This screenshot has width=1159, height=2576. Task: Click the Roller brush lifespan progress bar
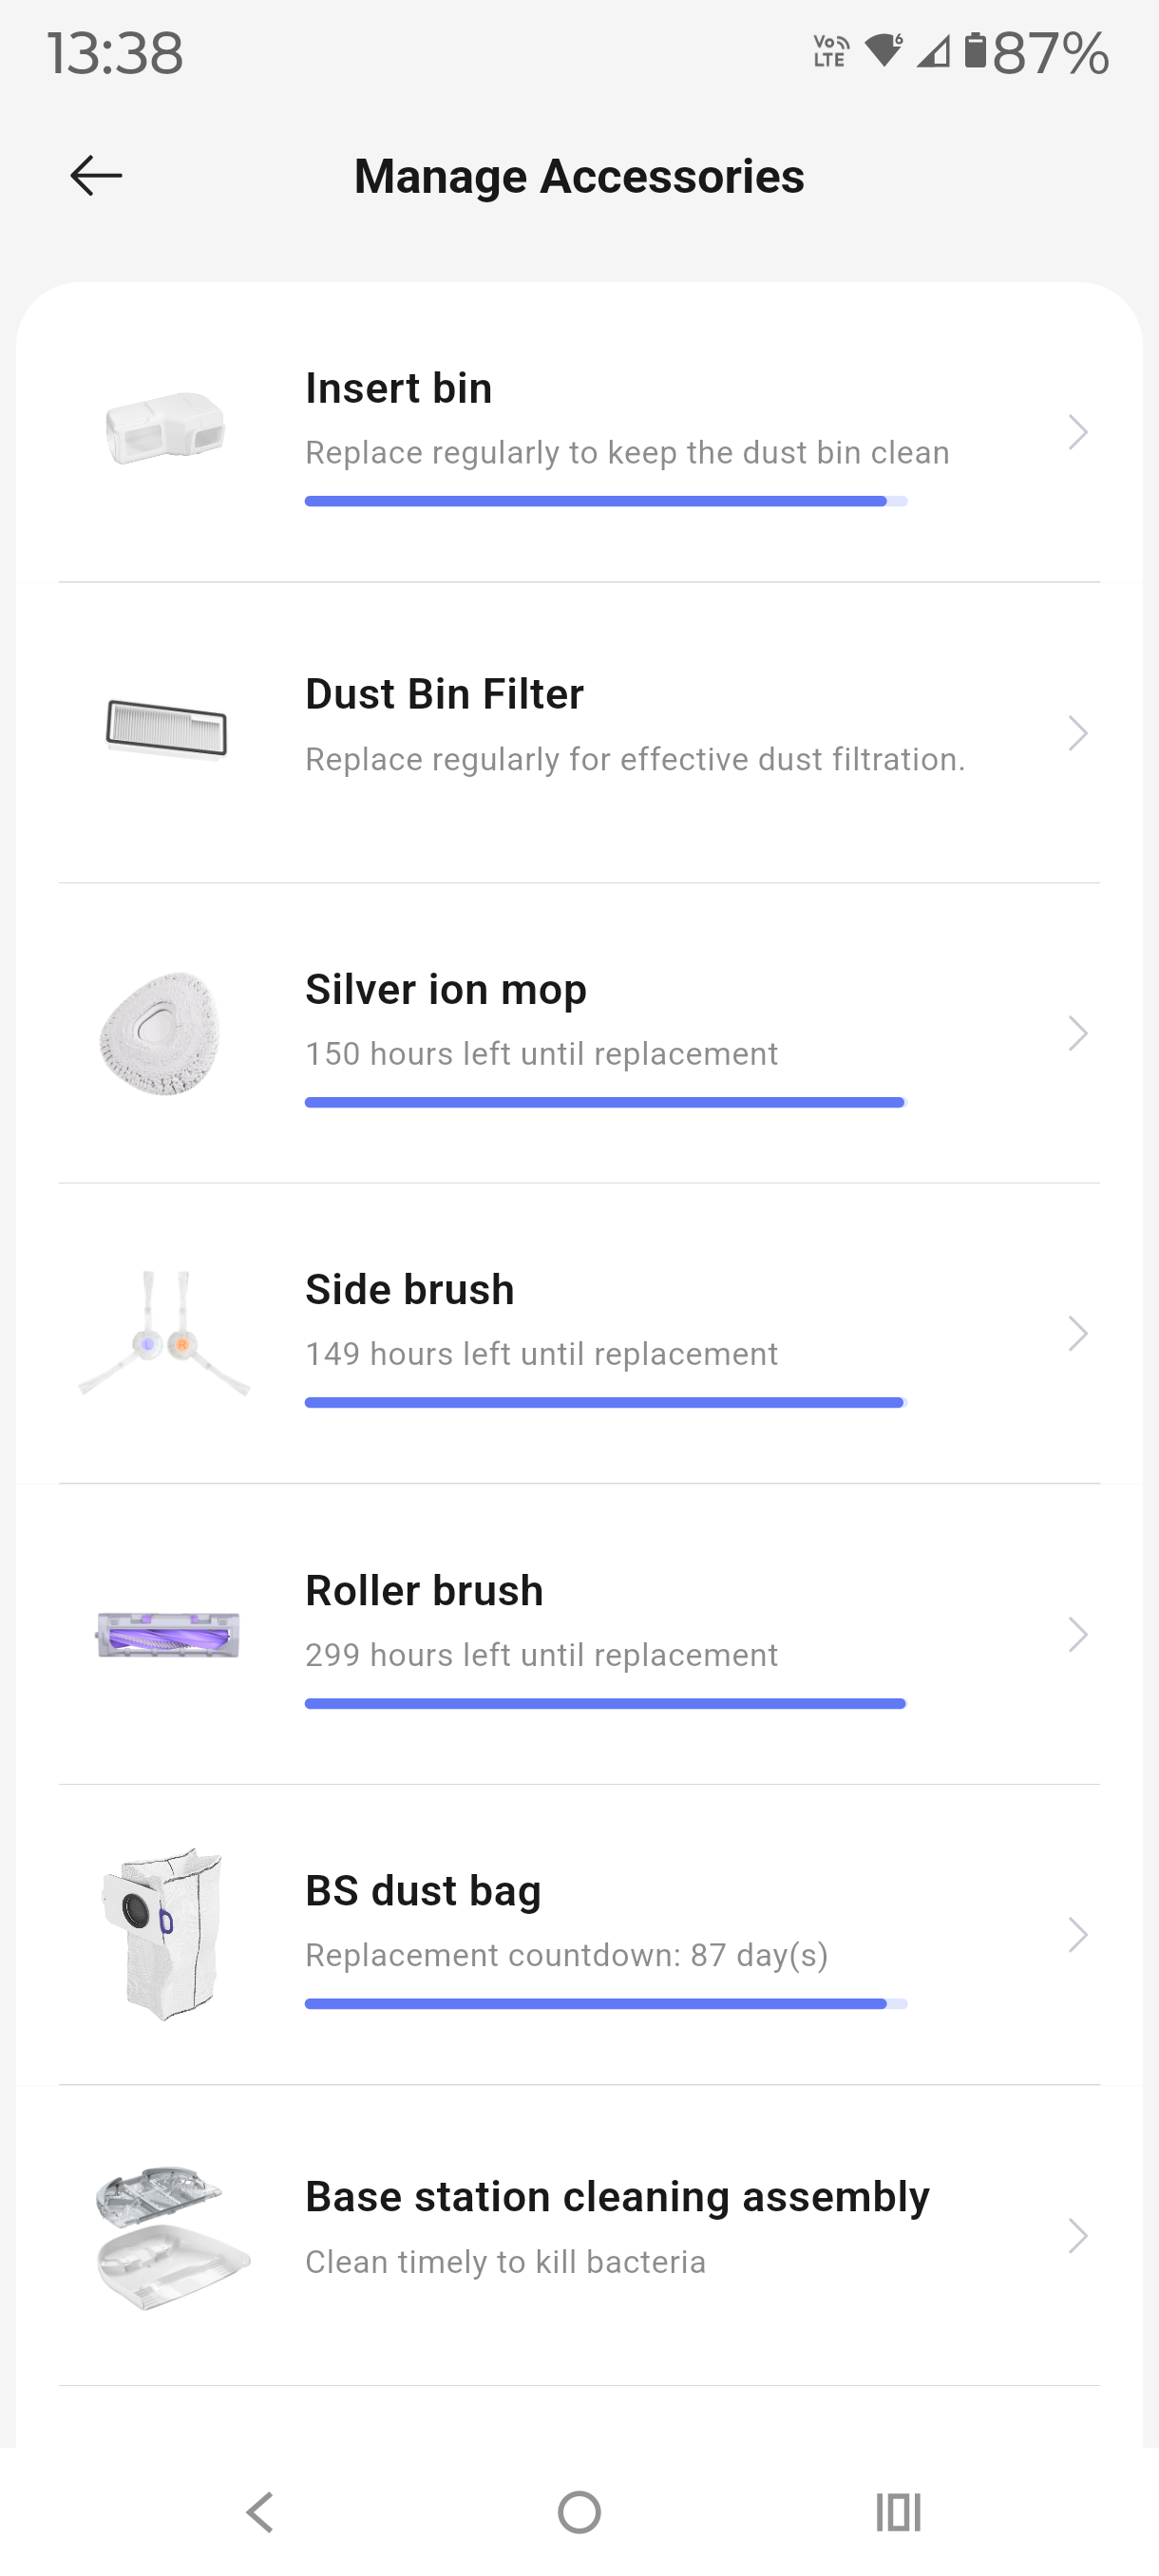[x=605, y=1703]
